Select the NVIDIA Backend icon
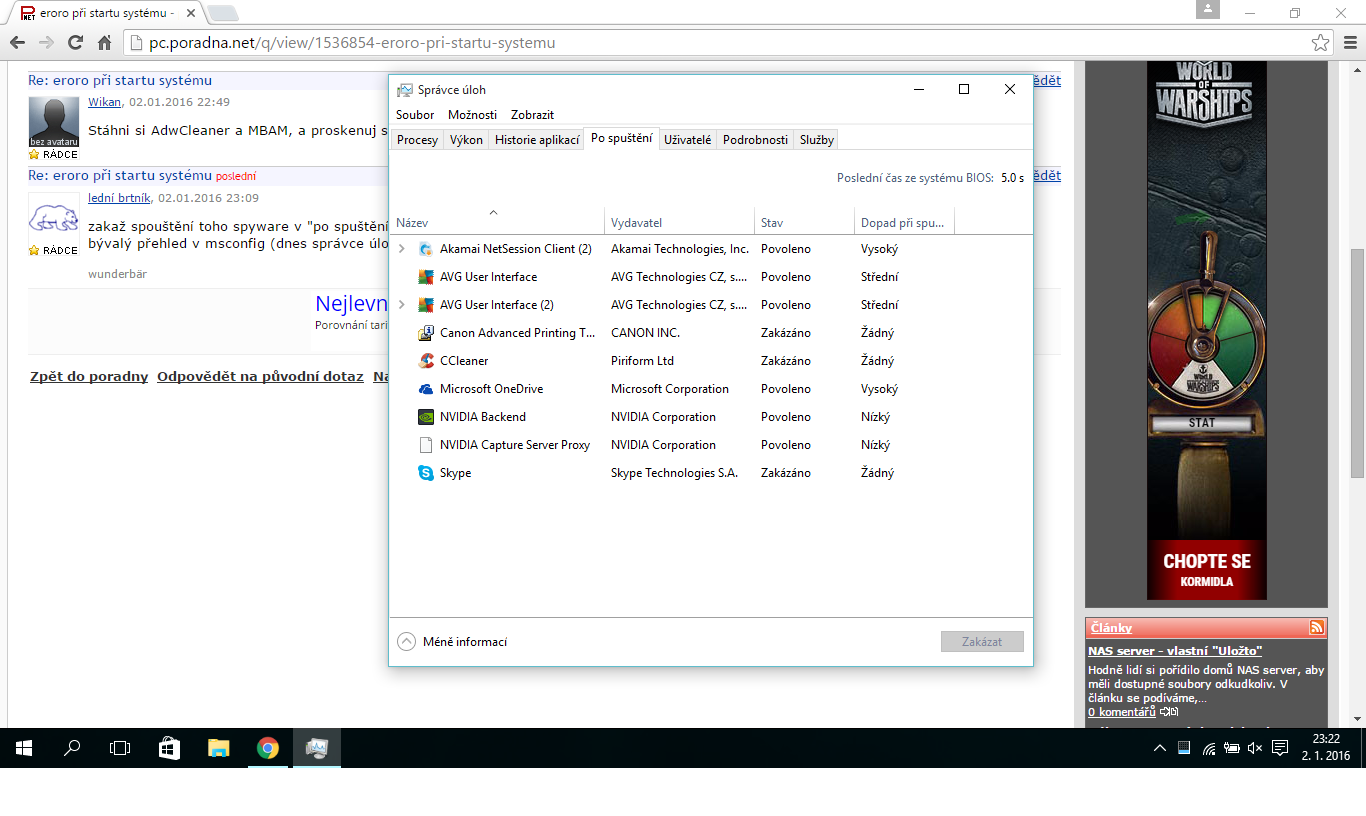 pos(426,417)
